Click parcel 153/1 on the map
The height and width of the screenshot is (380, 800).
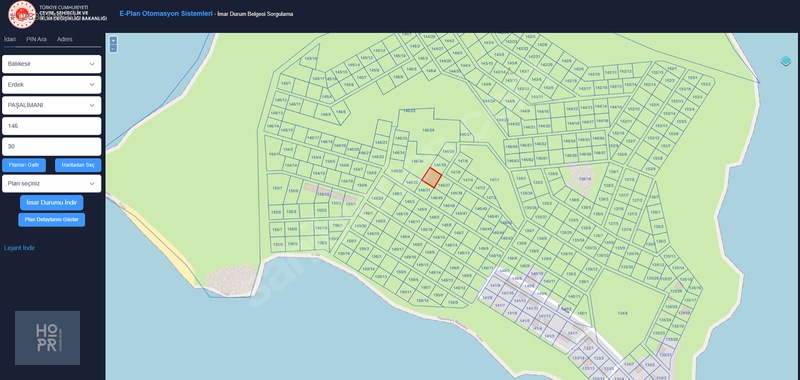click(692, 78)
